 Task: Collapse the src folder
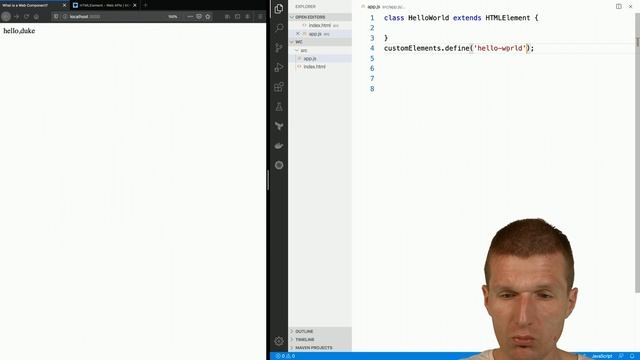[x=320, y=50]
